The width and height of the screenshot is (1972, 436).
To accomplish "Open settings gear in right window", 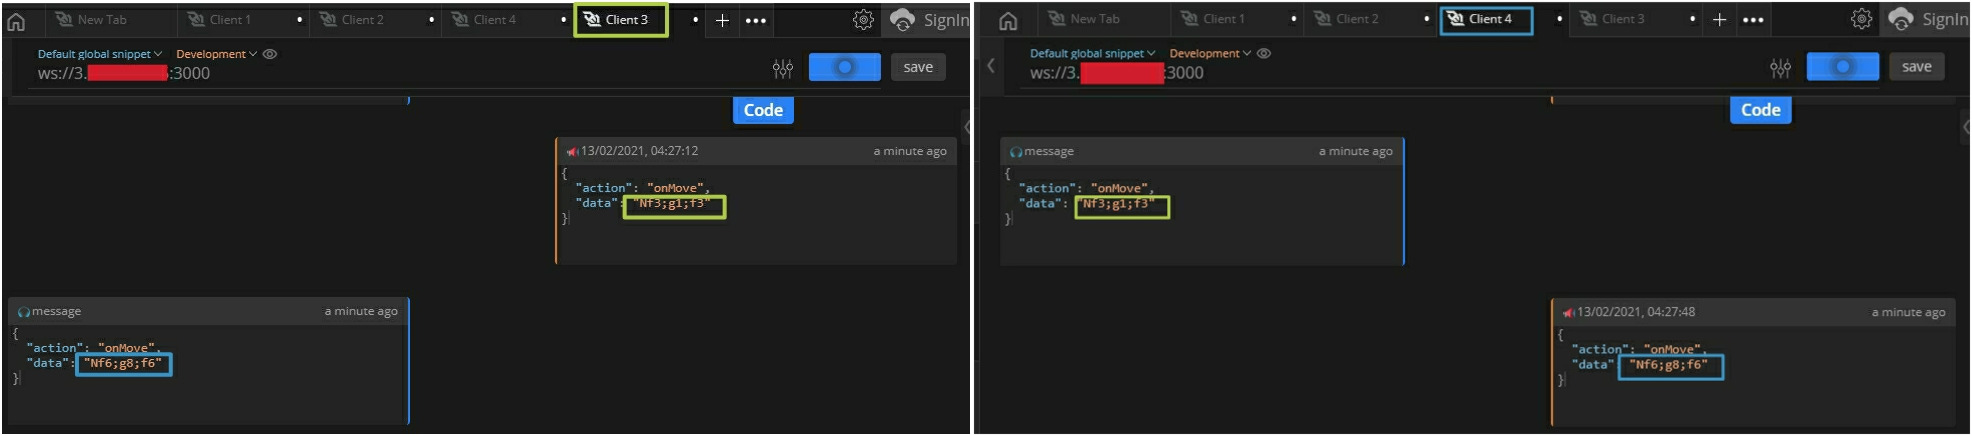I will [1861, 19].
